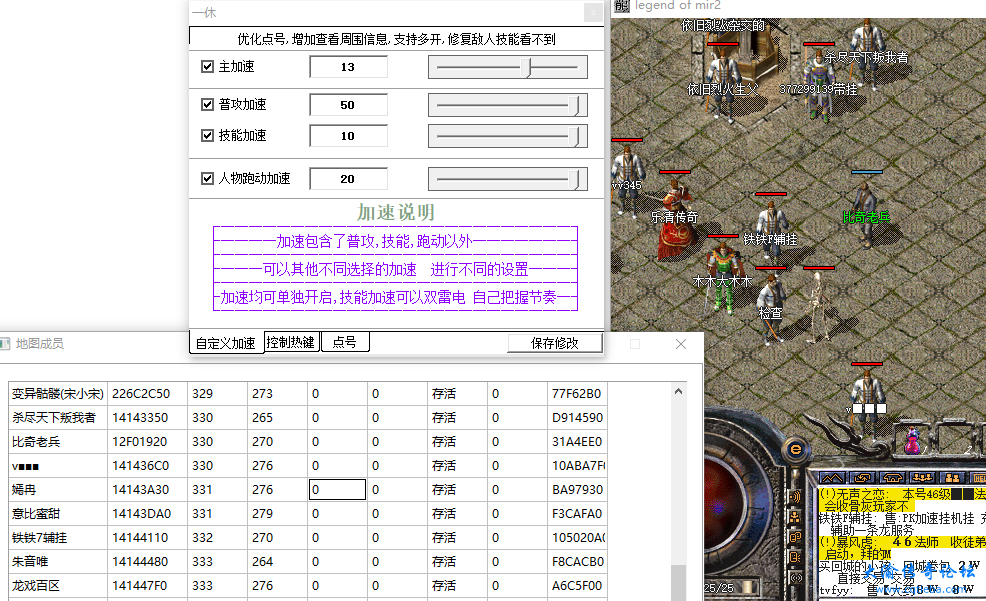Select the name cell 铁铁7辅挂
Viewport: 986px width, 601px height.
58,538
